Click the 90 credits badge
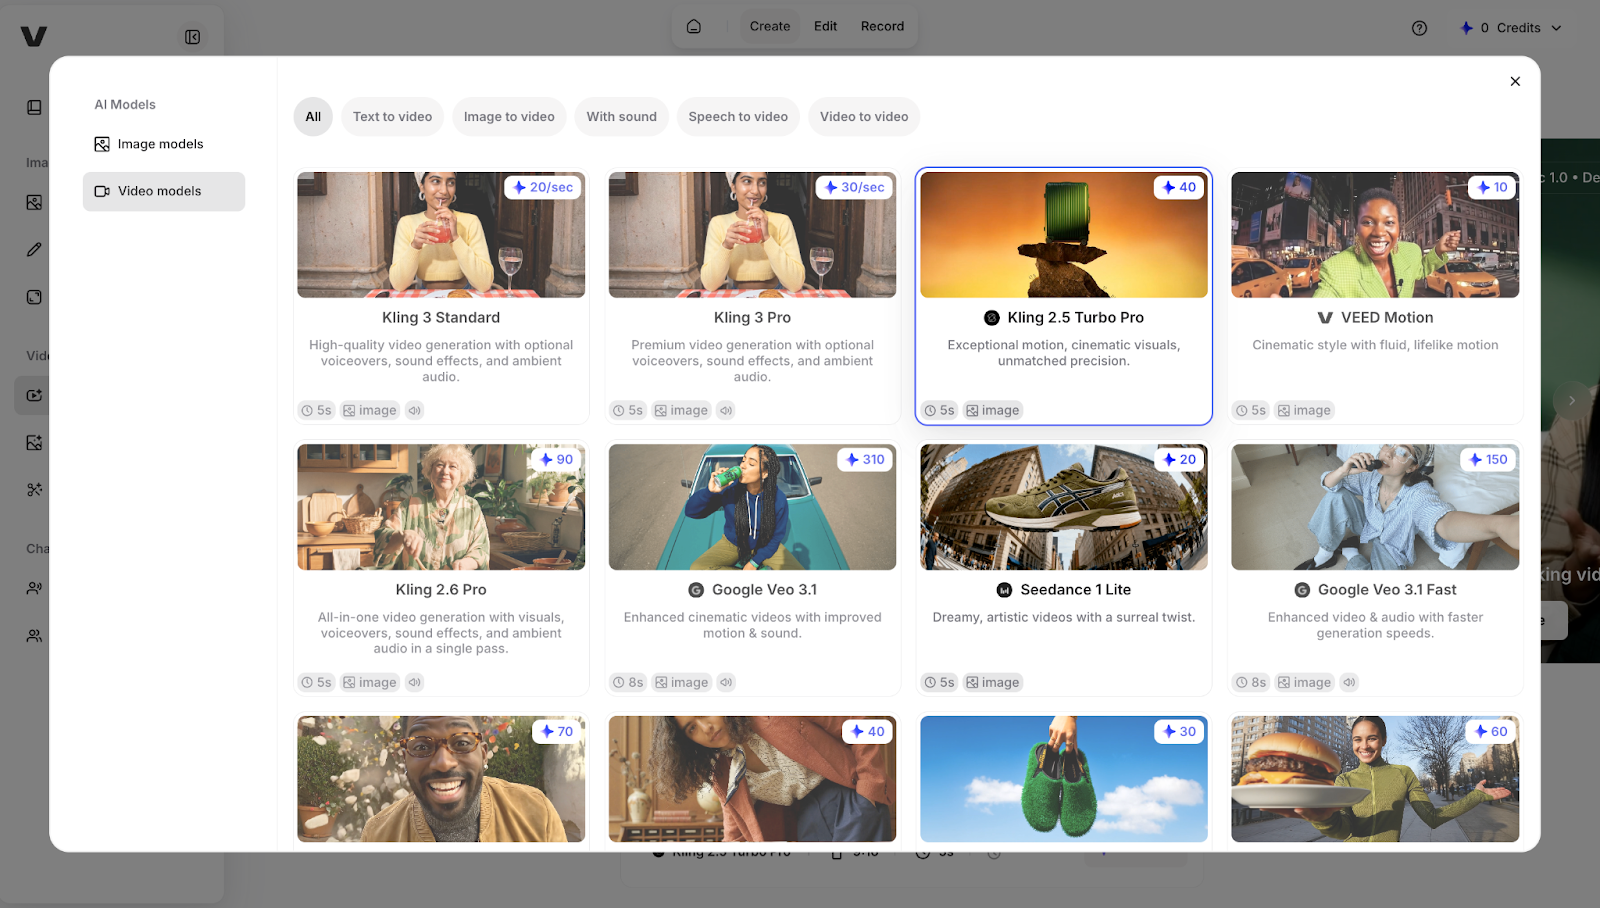Image resolution: width=1600 pixels, height=908 pixels. (x=556, y=459)
